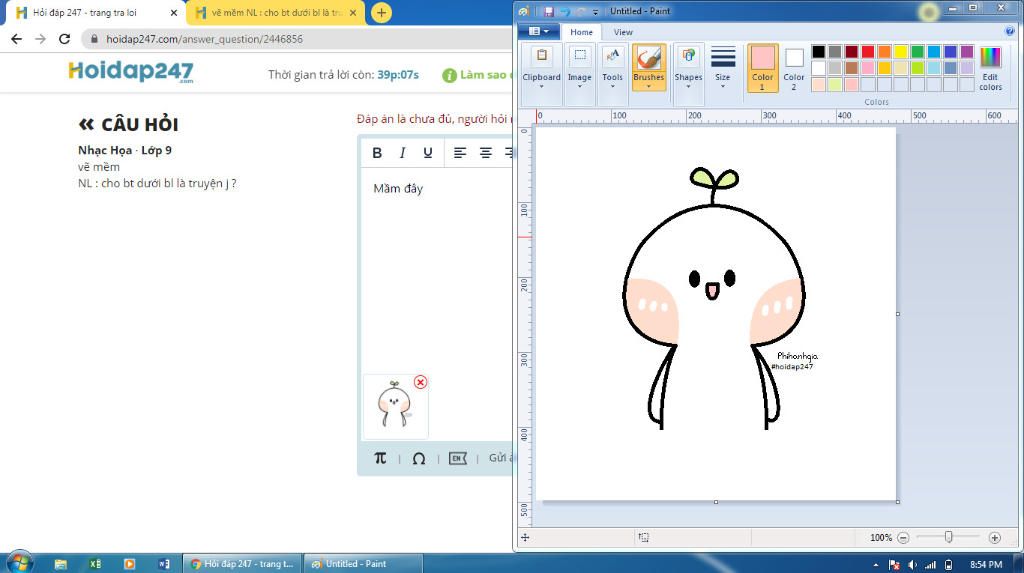Click the 'Làm sao' info link
The image size is (1024, 573).
477,75
